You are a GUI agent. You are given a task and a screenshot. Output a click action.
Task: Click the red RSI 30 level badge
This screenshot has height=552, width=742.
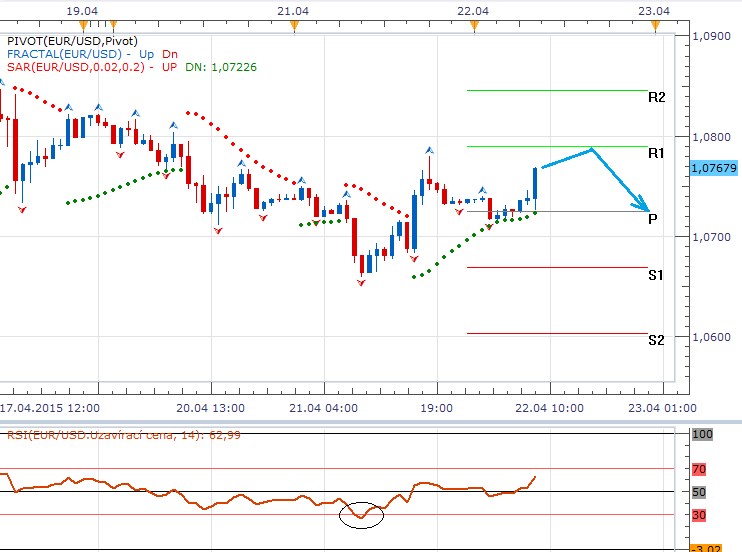coord(701,515)
